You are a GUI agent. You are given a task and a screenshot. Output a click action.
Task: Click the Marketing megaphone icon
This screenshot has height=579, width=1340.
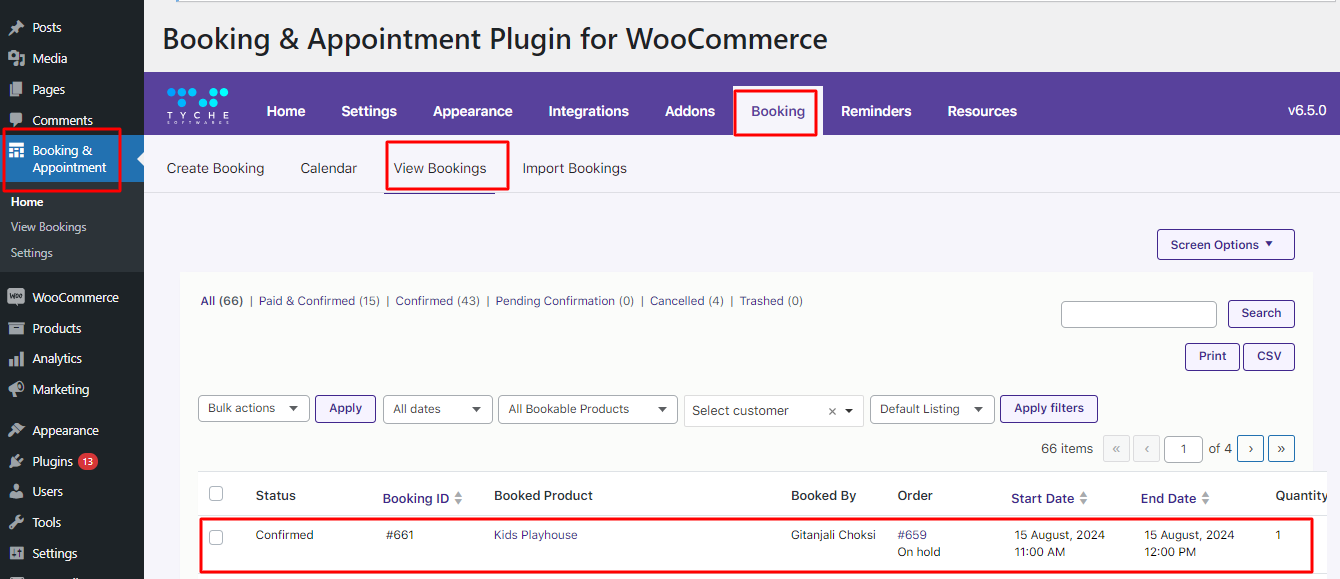tap(16, 389)
